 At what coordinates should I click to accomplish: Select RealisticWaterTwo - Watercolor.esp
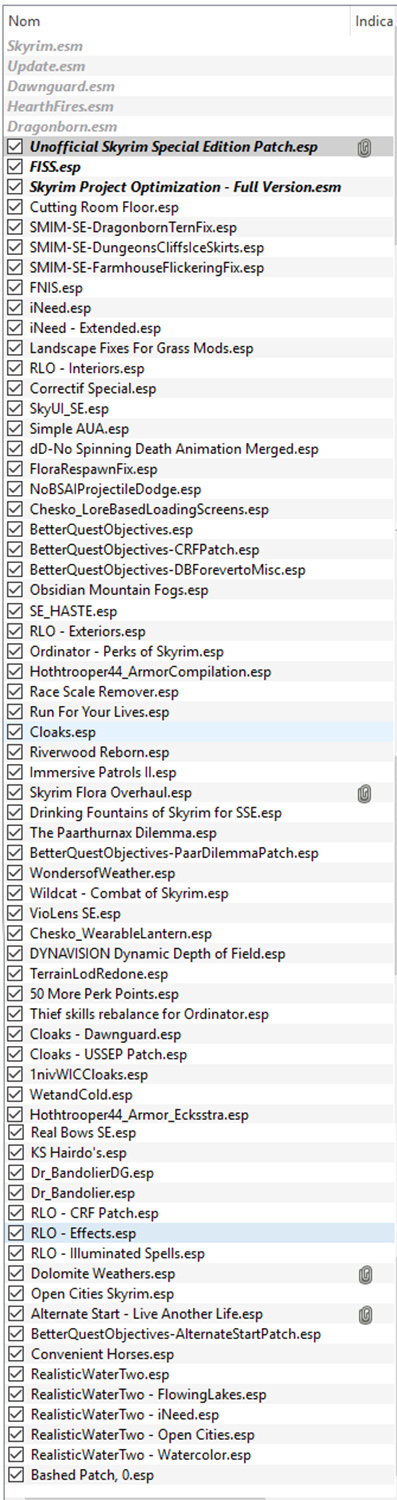(140, 1455)
